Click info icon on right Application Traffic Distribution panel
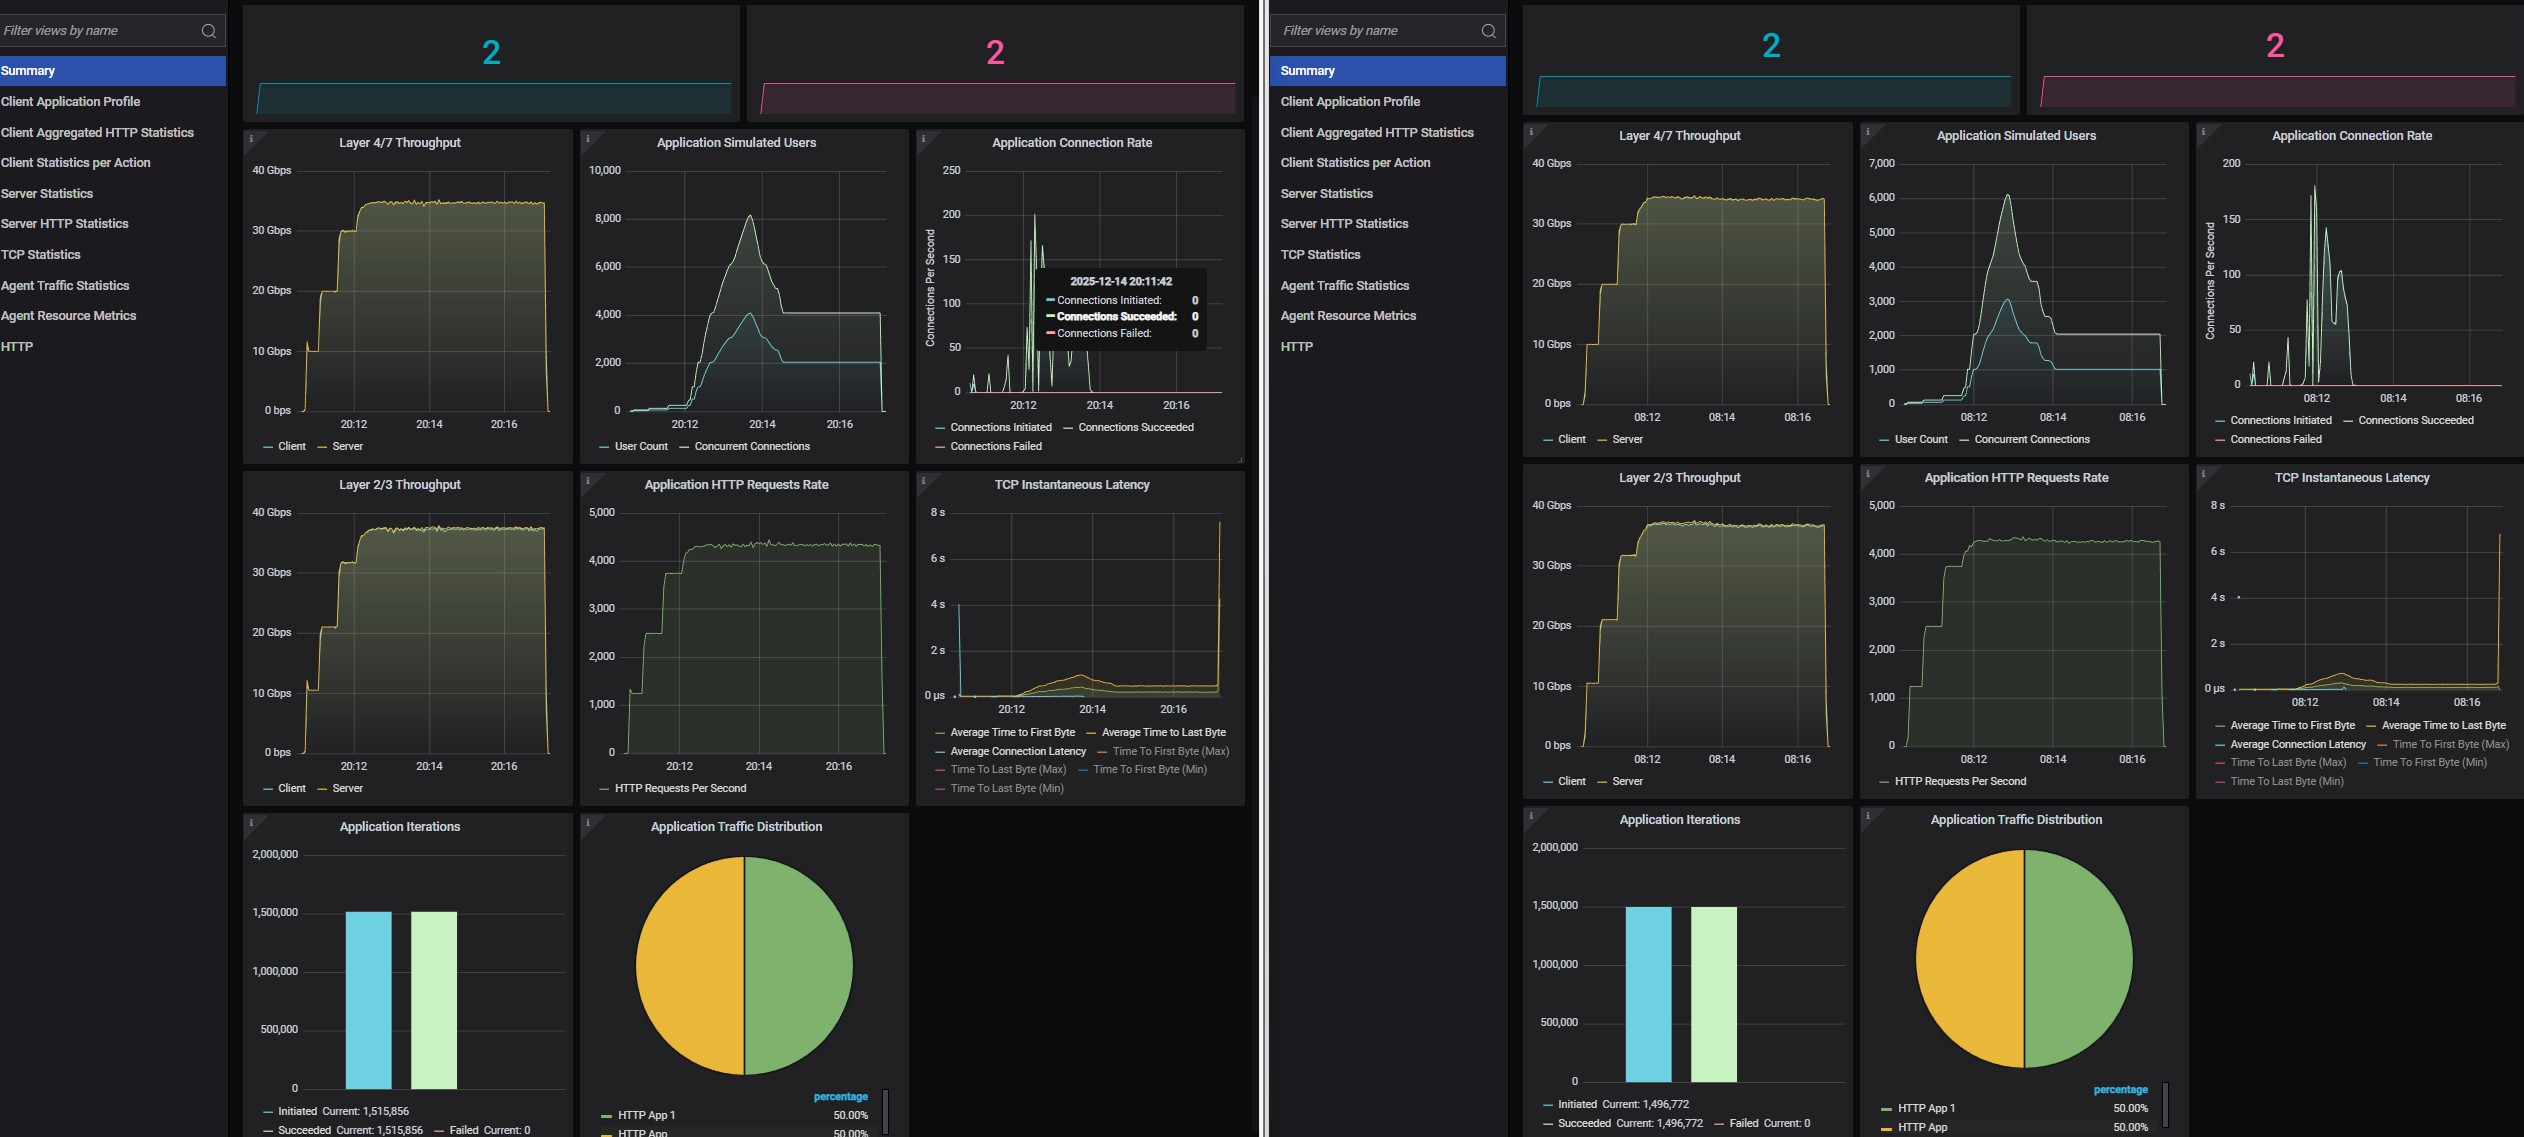Screen dimensions: 2524x1137 (x=1867, y=816)
